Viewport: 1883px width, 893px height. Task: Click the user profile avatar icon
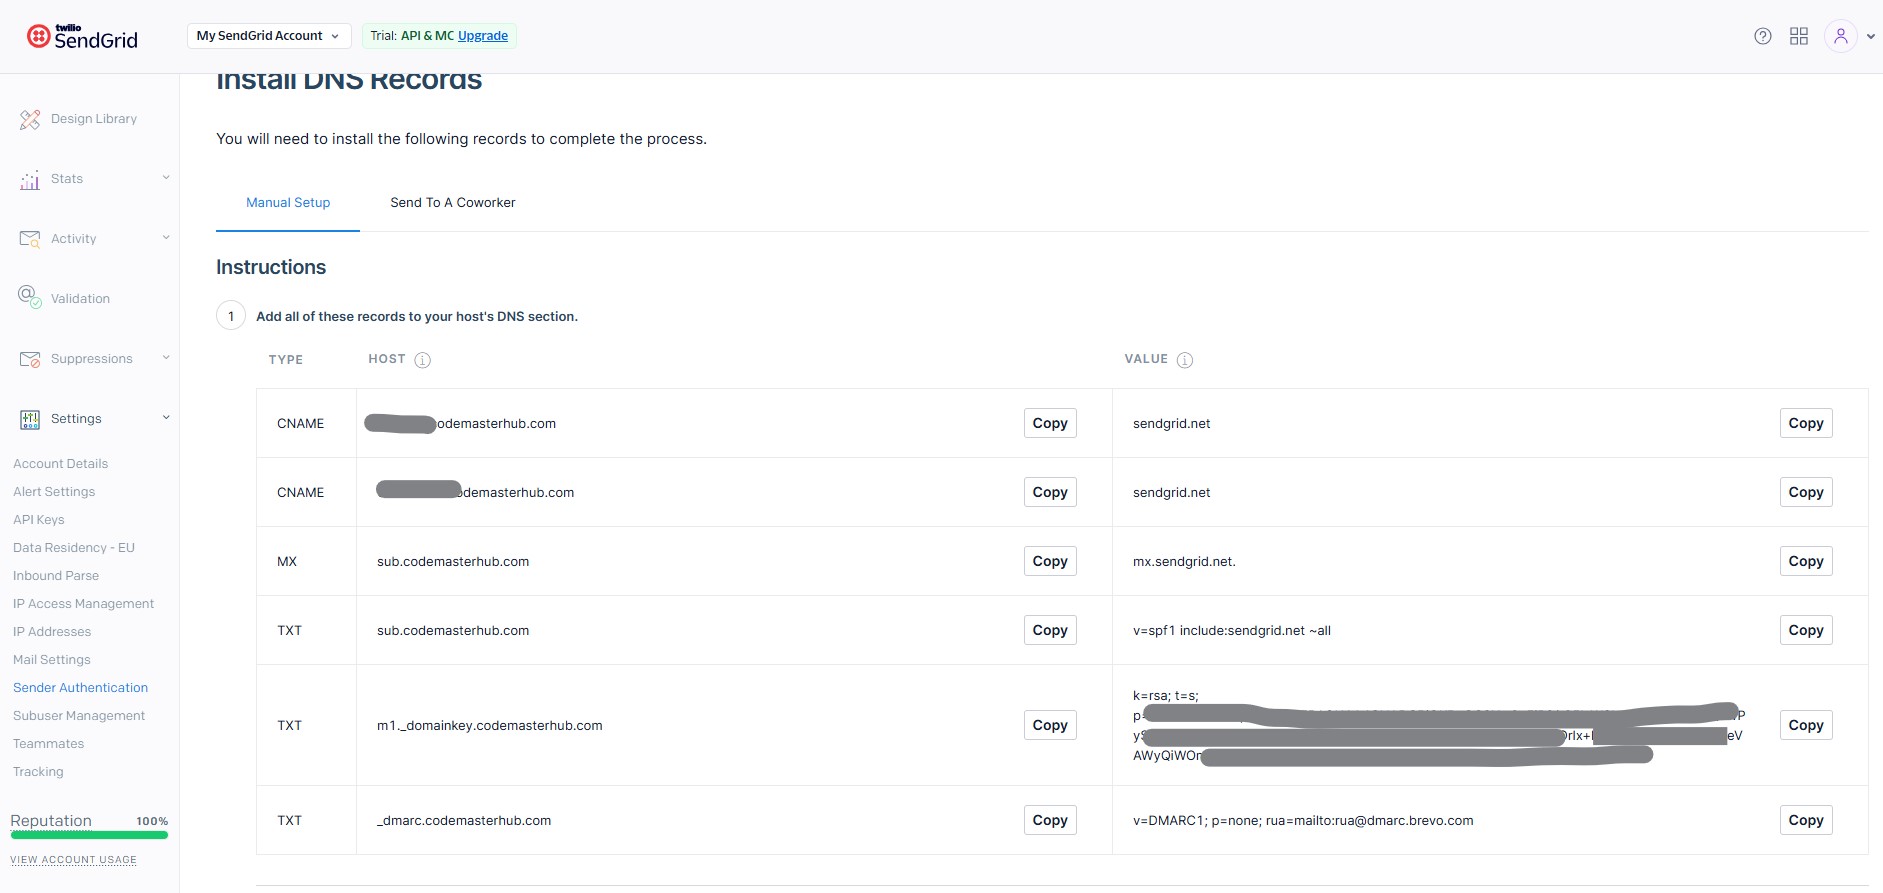(1840, 36)
